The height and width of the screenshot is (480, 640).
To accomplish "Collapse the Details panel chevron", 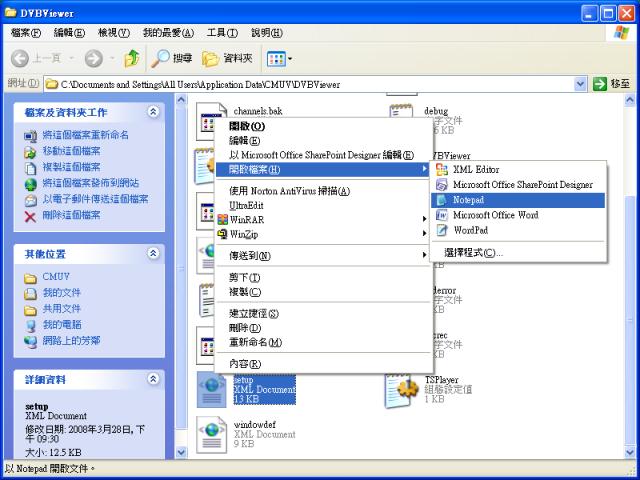I will point(153,379).
